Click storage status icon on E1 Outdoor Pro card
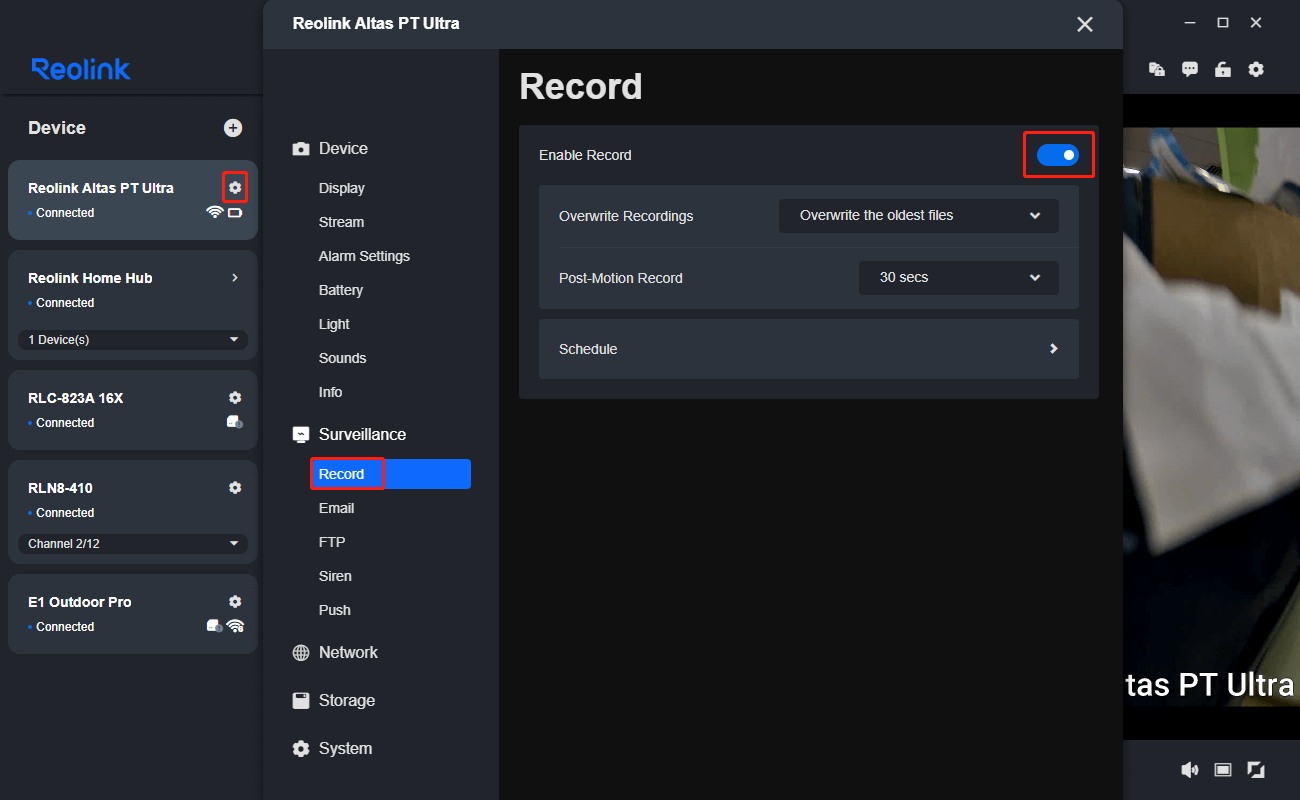This screenshot has width=1300, height=800. click(214, 626)
